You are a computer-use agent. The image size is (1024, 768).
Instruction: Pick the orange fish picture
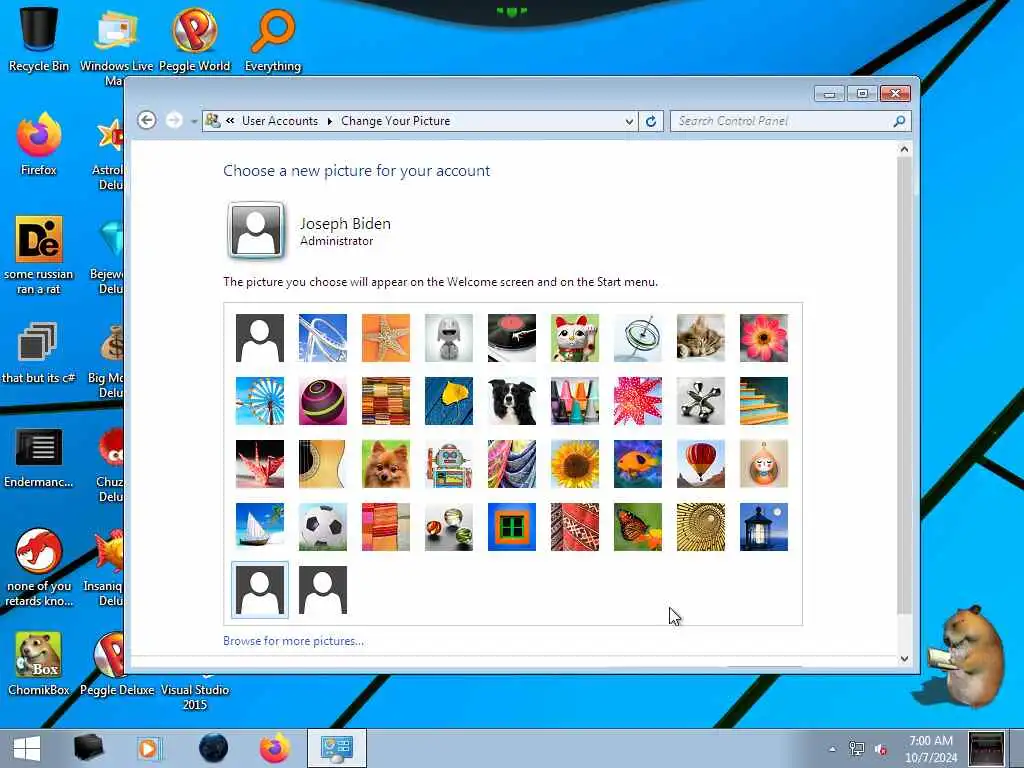(638, 464)
